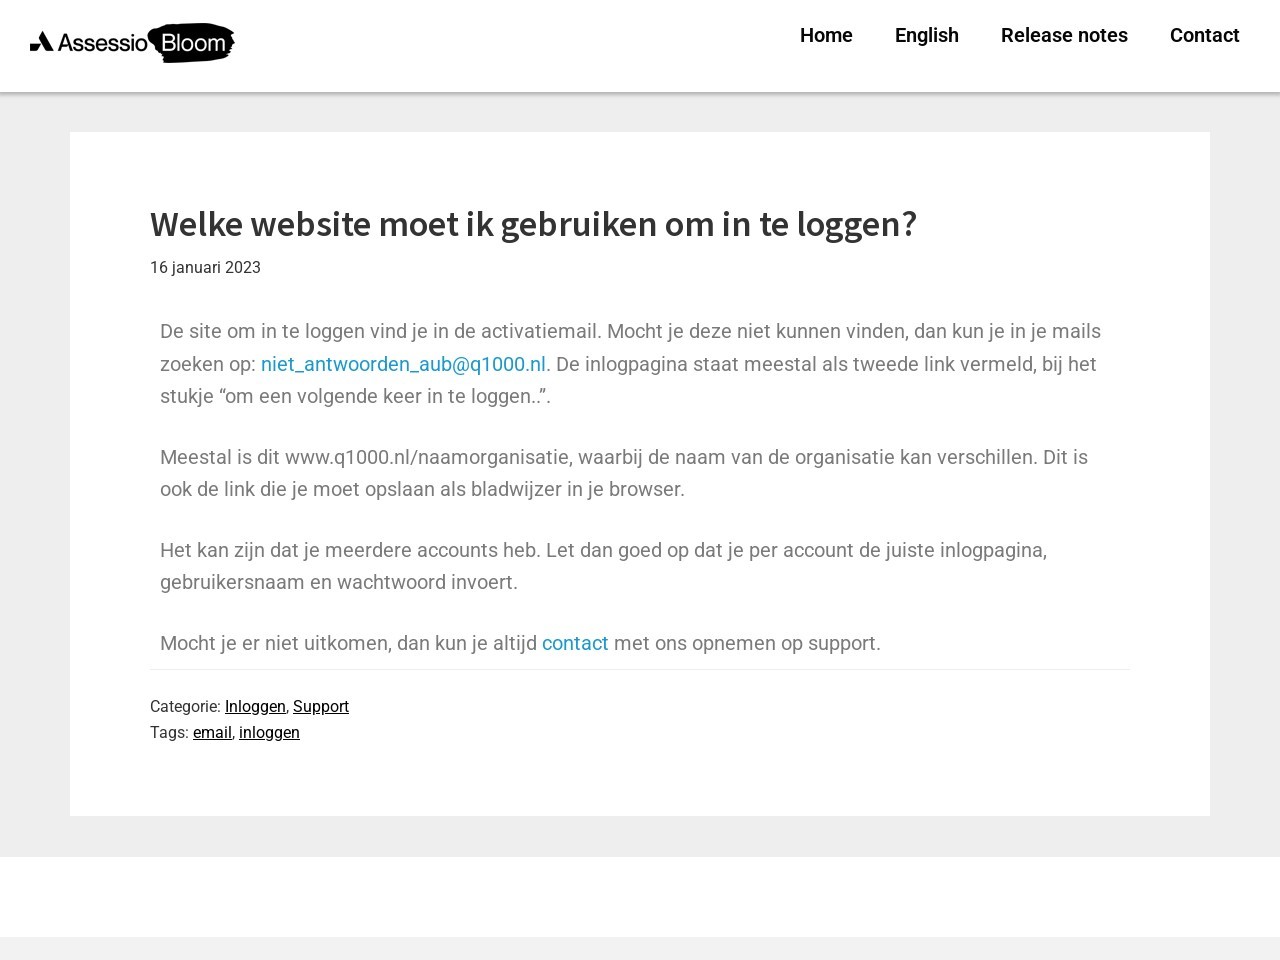
Task: Open the Release notes page
Action: coord(1064,35)
